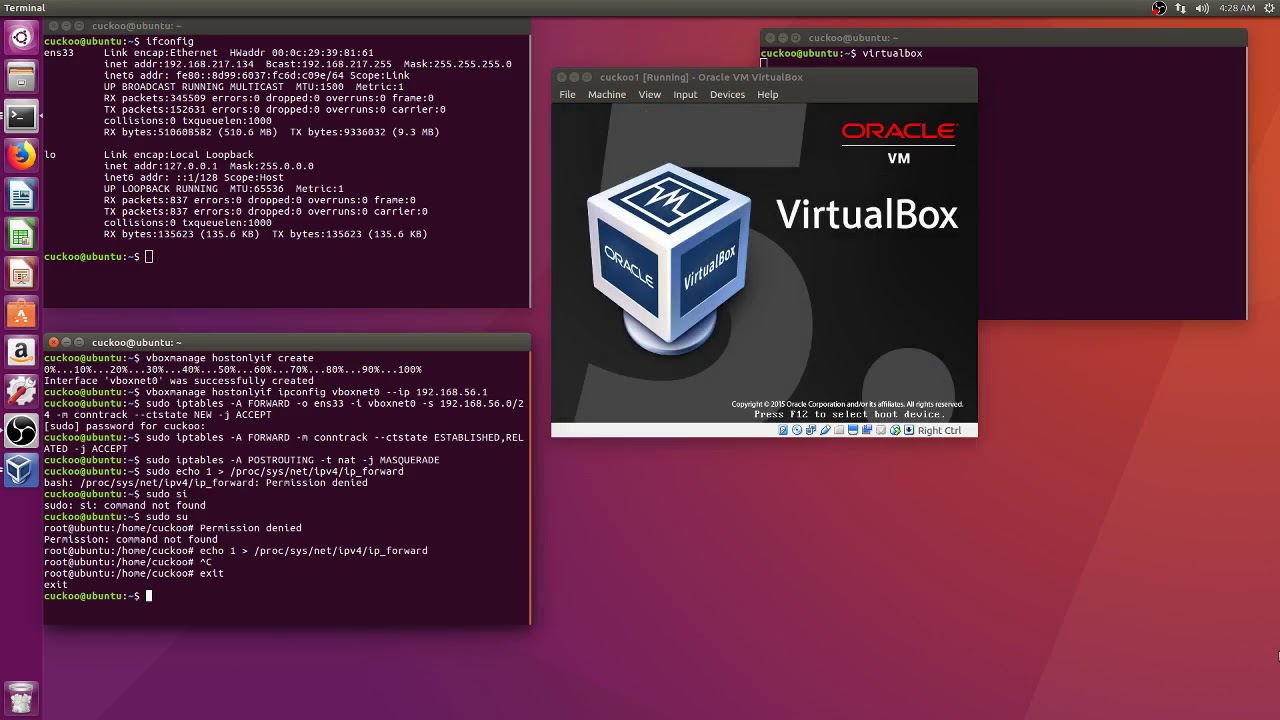Close the virtualbox terminal window
The width and height of the screenshot is (1280, 720).
coord(769,38)
